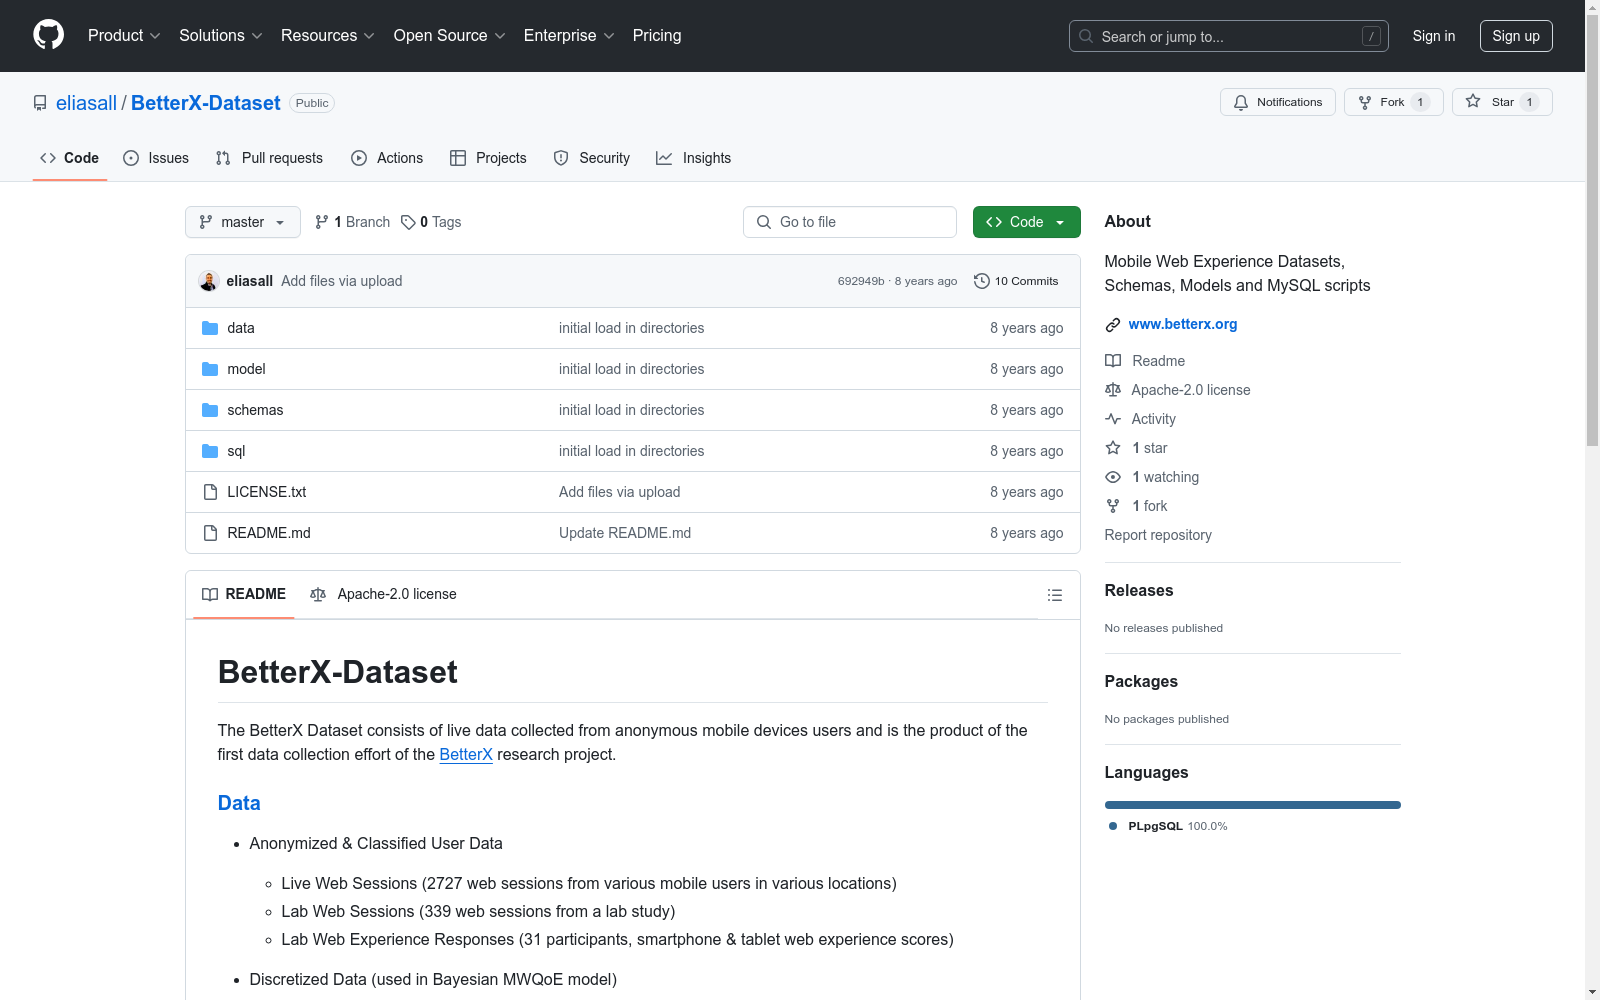Open the Insights tab

693,158
